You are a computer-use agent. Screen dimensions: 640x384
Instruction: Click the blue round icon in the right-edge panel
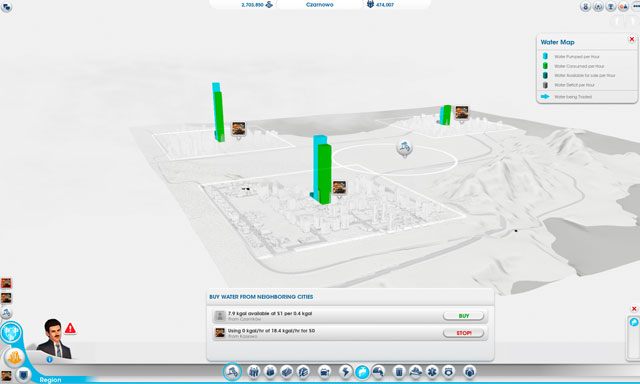tap(634, 322)
